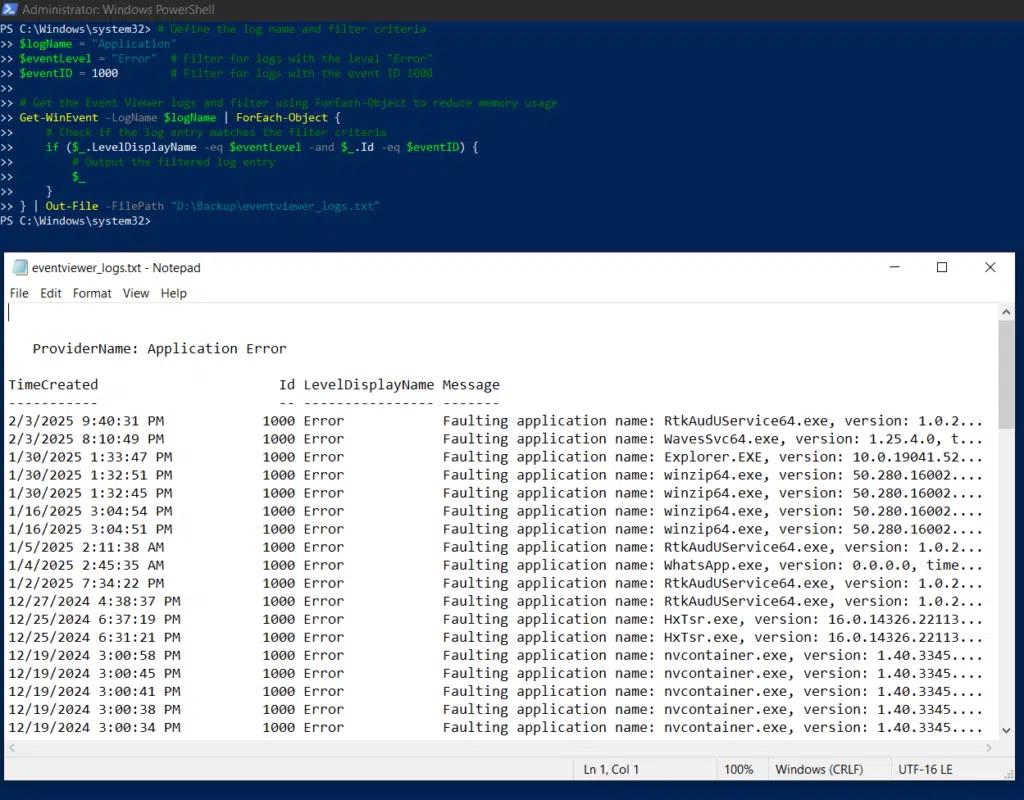Click the 'Ln 1, Col 1' status bar entry

click(x=611, y=769)
